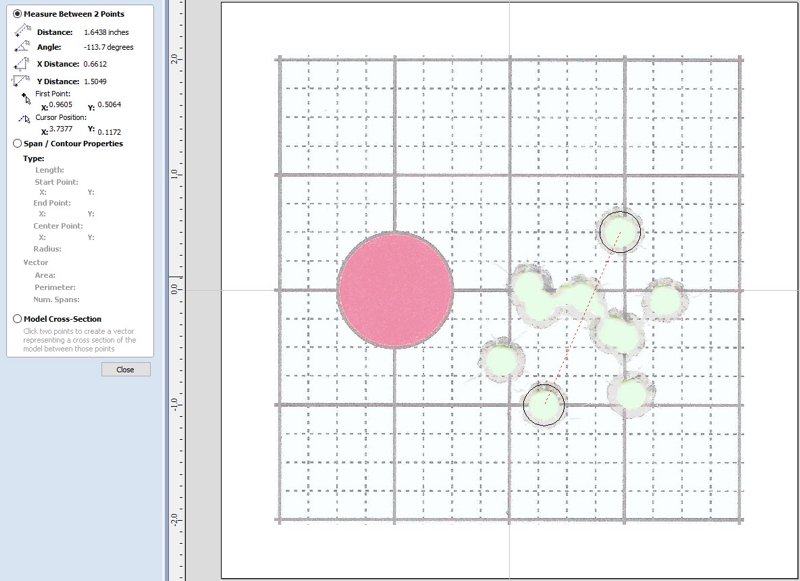The height and width of the screenshot is (581, 800).
Task: Click the Model Cross-Section help text
Action: coord(80,340)
